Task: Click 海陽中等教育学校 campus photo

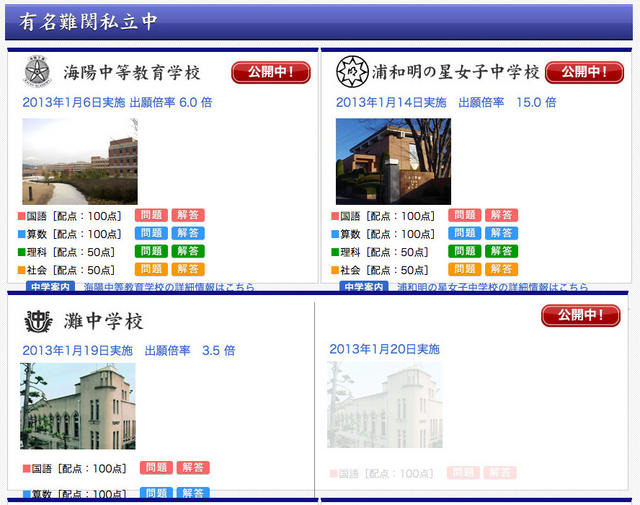Action: pos(80,161)
